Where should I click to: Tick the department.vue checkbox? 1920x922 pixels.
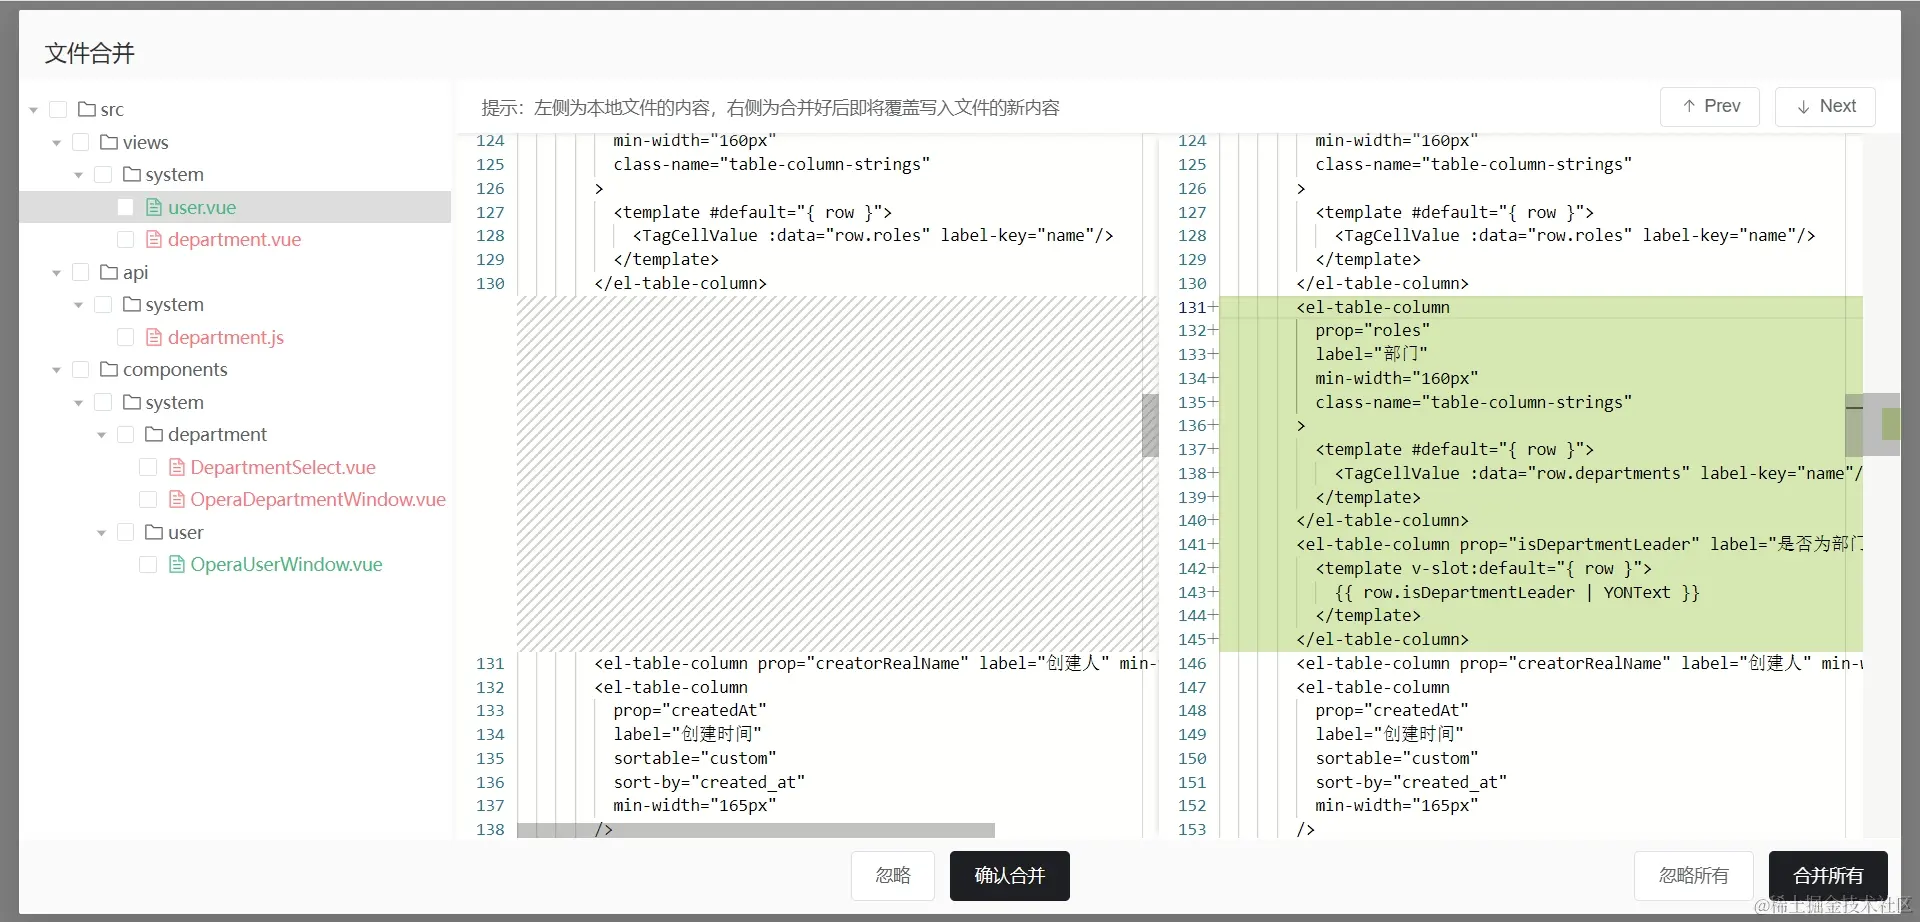click(x=126, y=239)
